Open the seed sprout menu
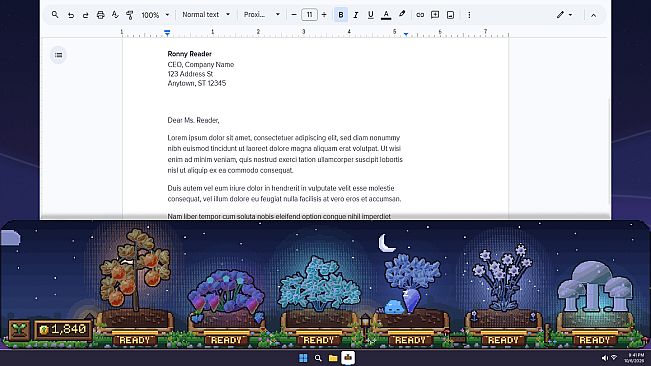Screen dimensions: 651x366 coord(19,330)
